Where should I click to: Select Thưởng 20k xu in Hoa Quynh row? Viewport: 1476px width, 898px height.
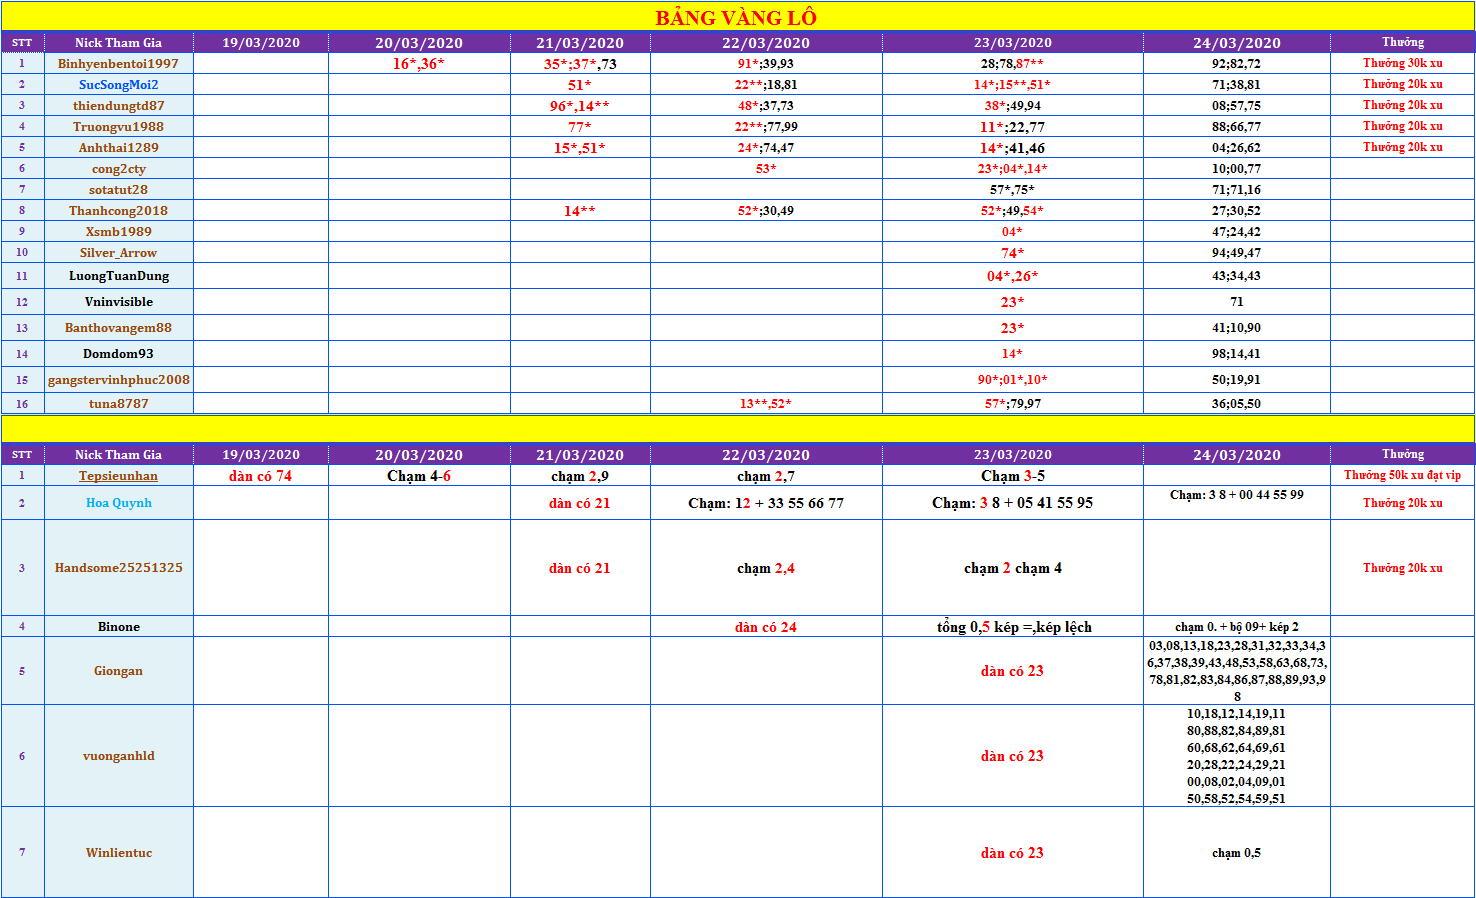1402,503
